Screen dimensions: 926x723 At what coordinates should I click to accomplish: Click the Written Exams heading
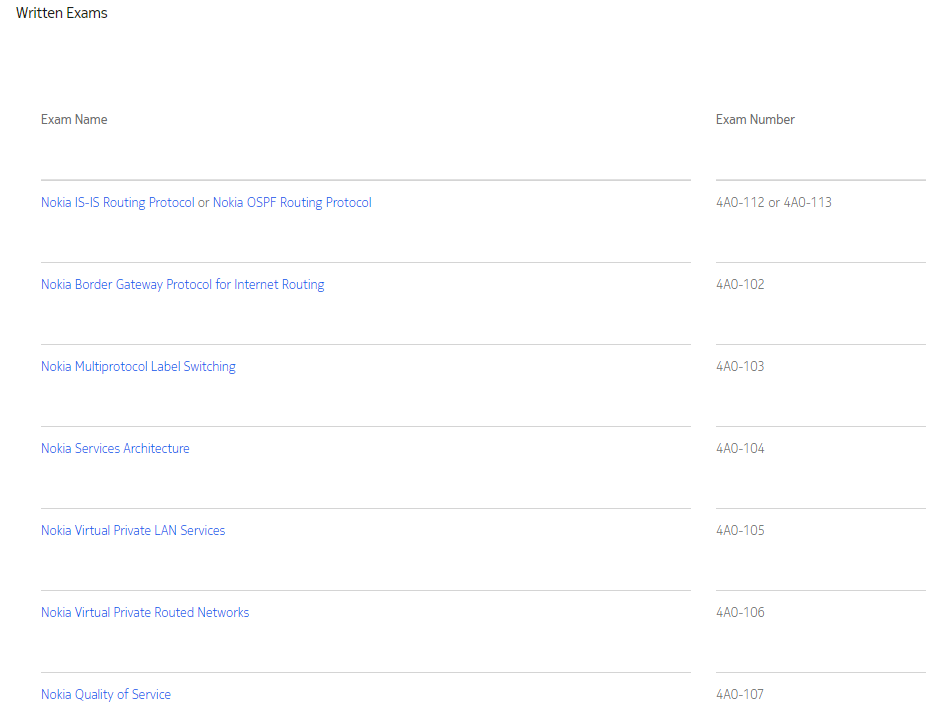click(61, 13)
